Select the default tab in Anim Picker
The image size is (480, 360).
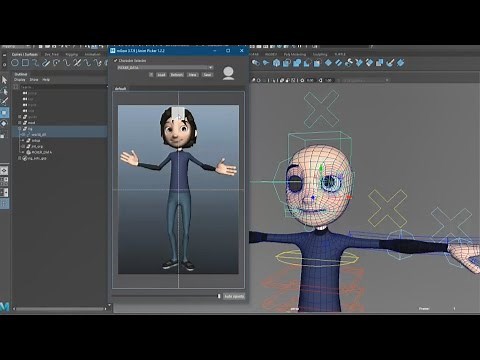(x=120, y=89)
